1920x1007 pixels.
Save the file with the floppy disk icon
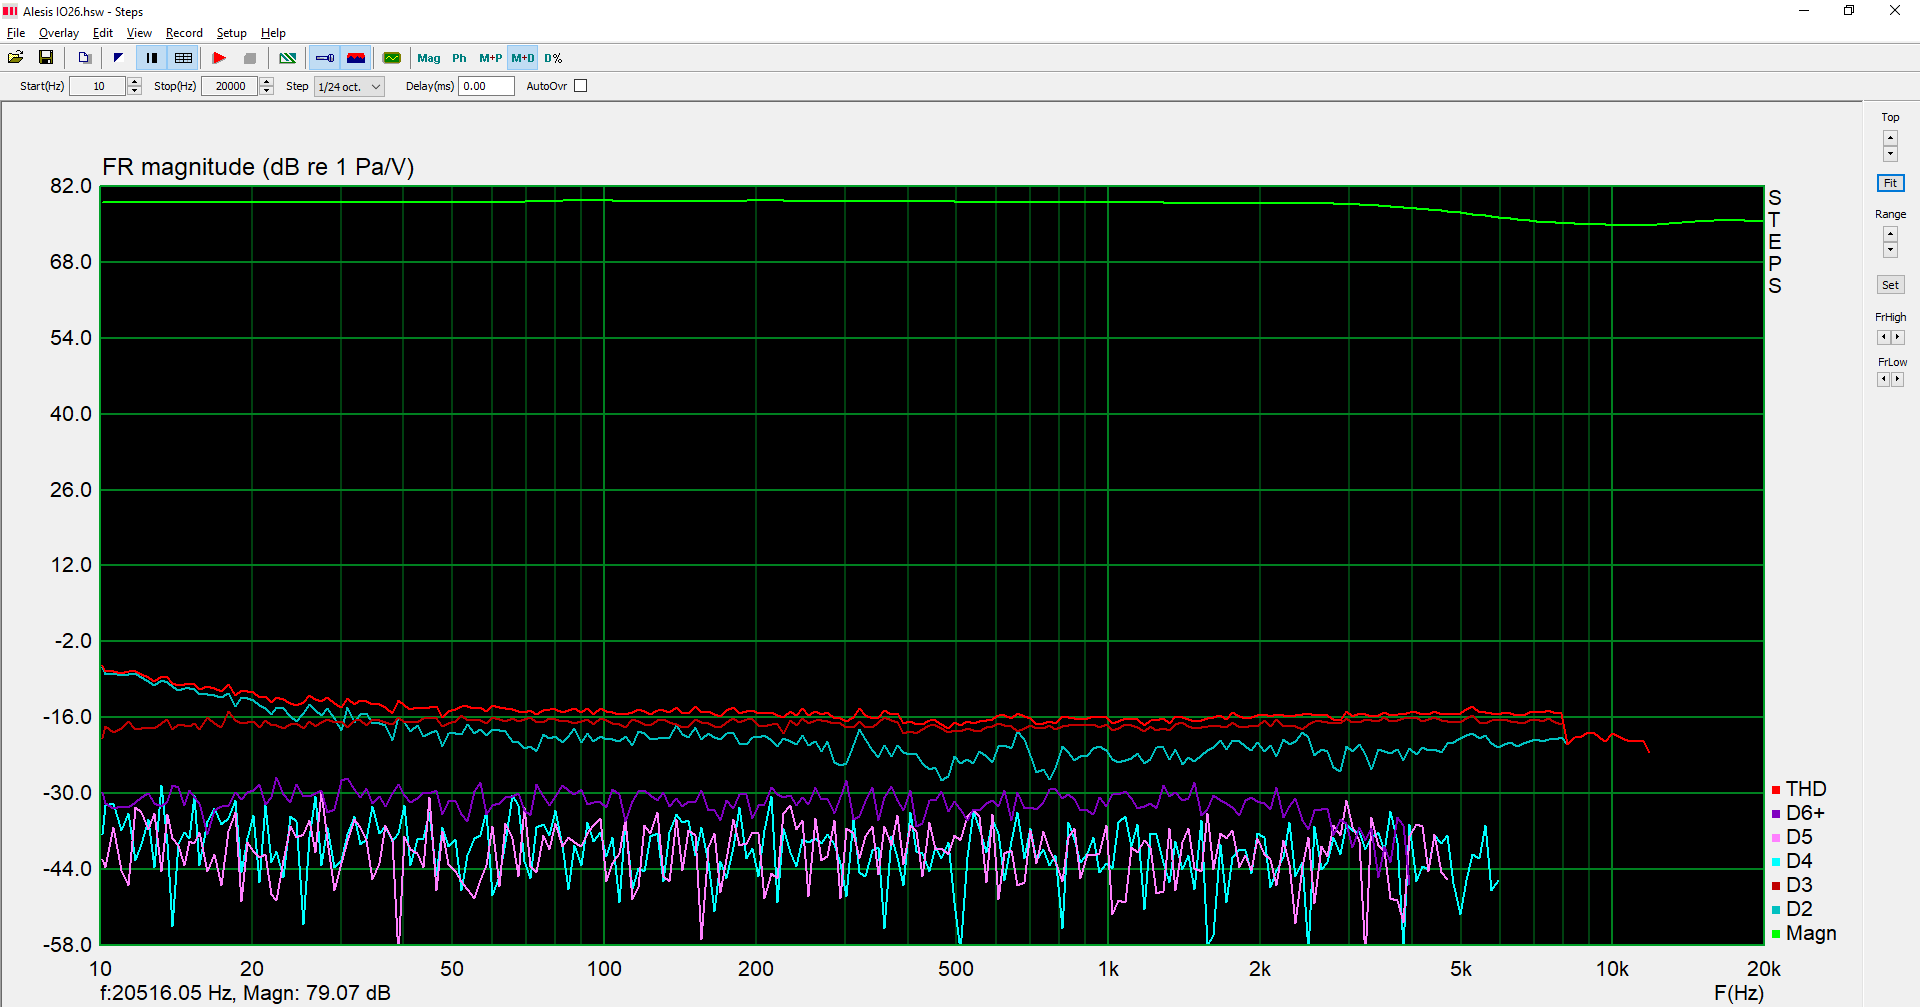(46, 58)
